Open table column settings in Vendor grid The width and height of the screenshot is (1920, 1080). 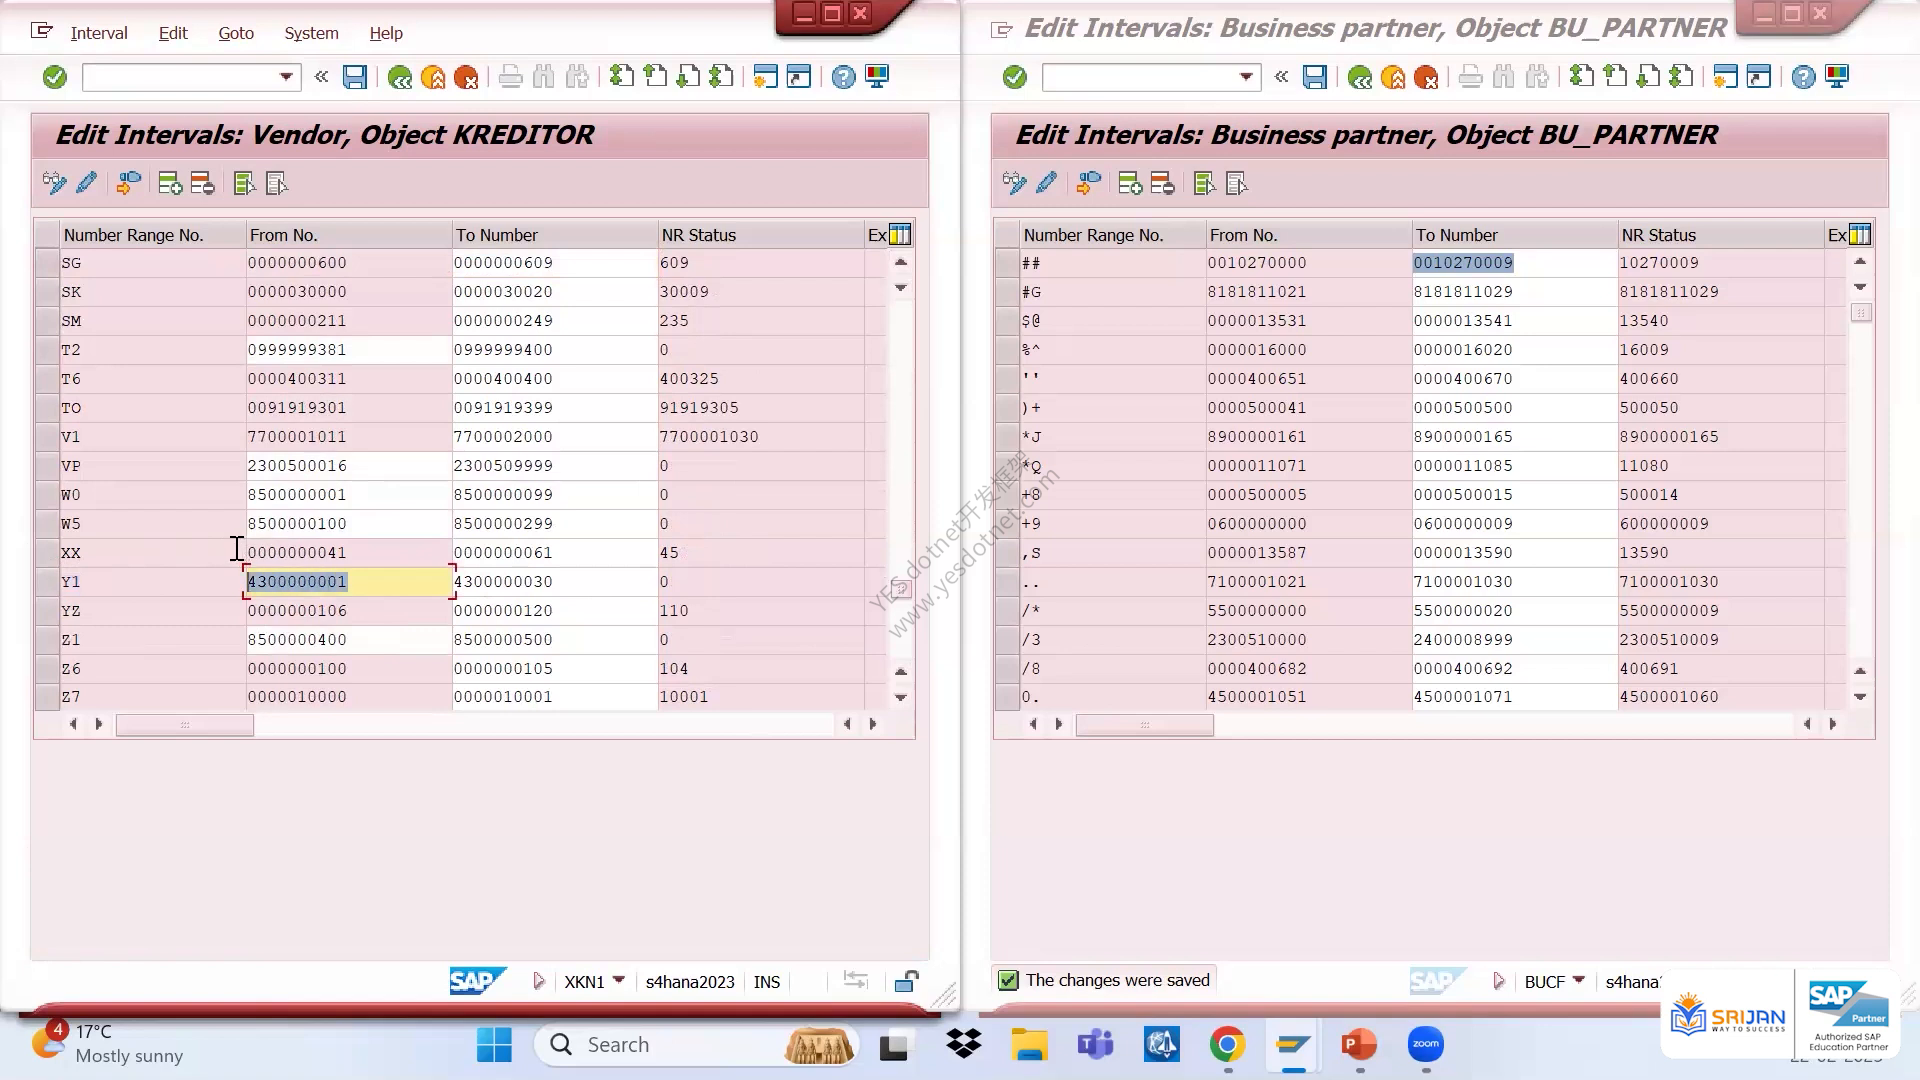point(900,235)
